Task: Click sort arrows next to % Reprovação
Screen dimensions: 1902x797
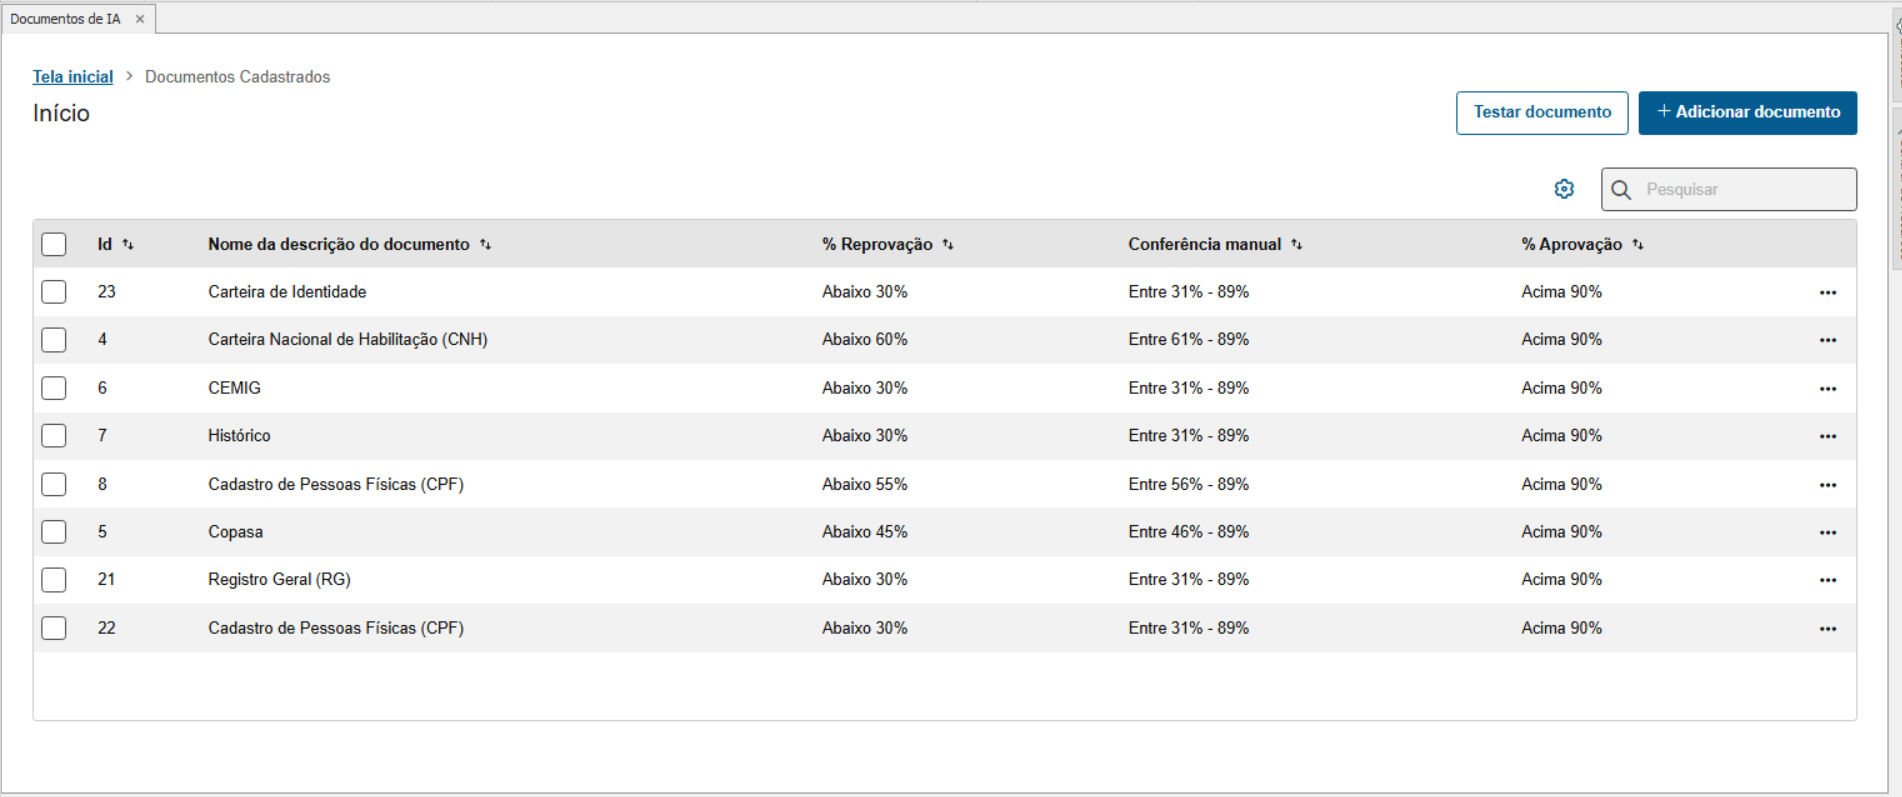Action: [x=948, y=245]
